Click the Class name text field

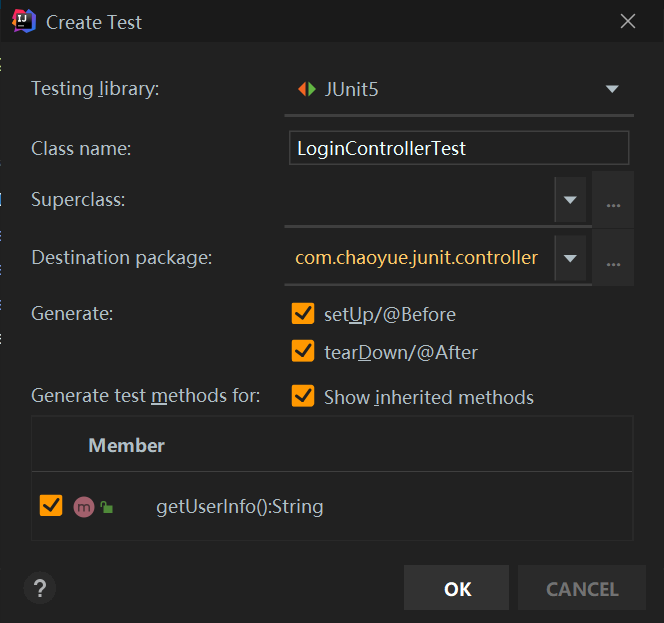458,149
